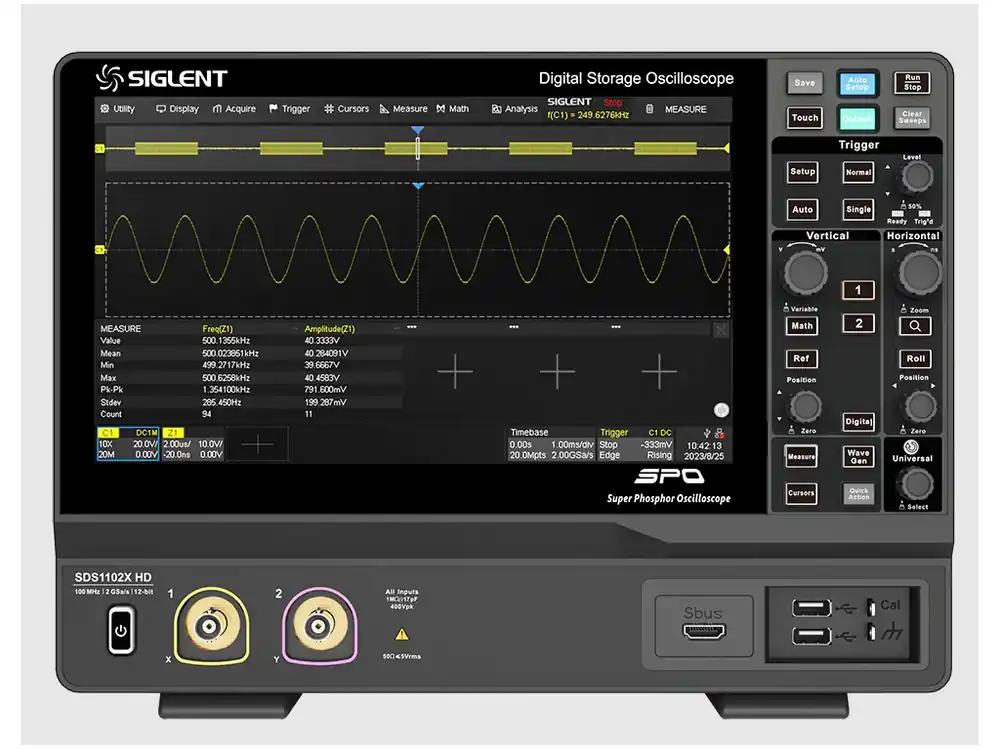Click the Sbus HDMI port
The image size is (1000, 750).
(x=703, y=631)
